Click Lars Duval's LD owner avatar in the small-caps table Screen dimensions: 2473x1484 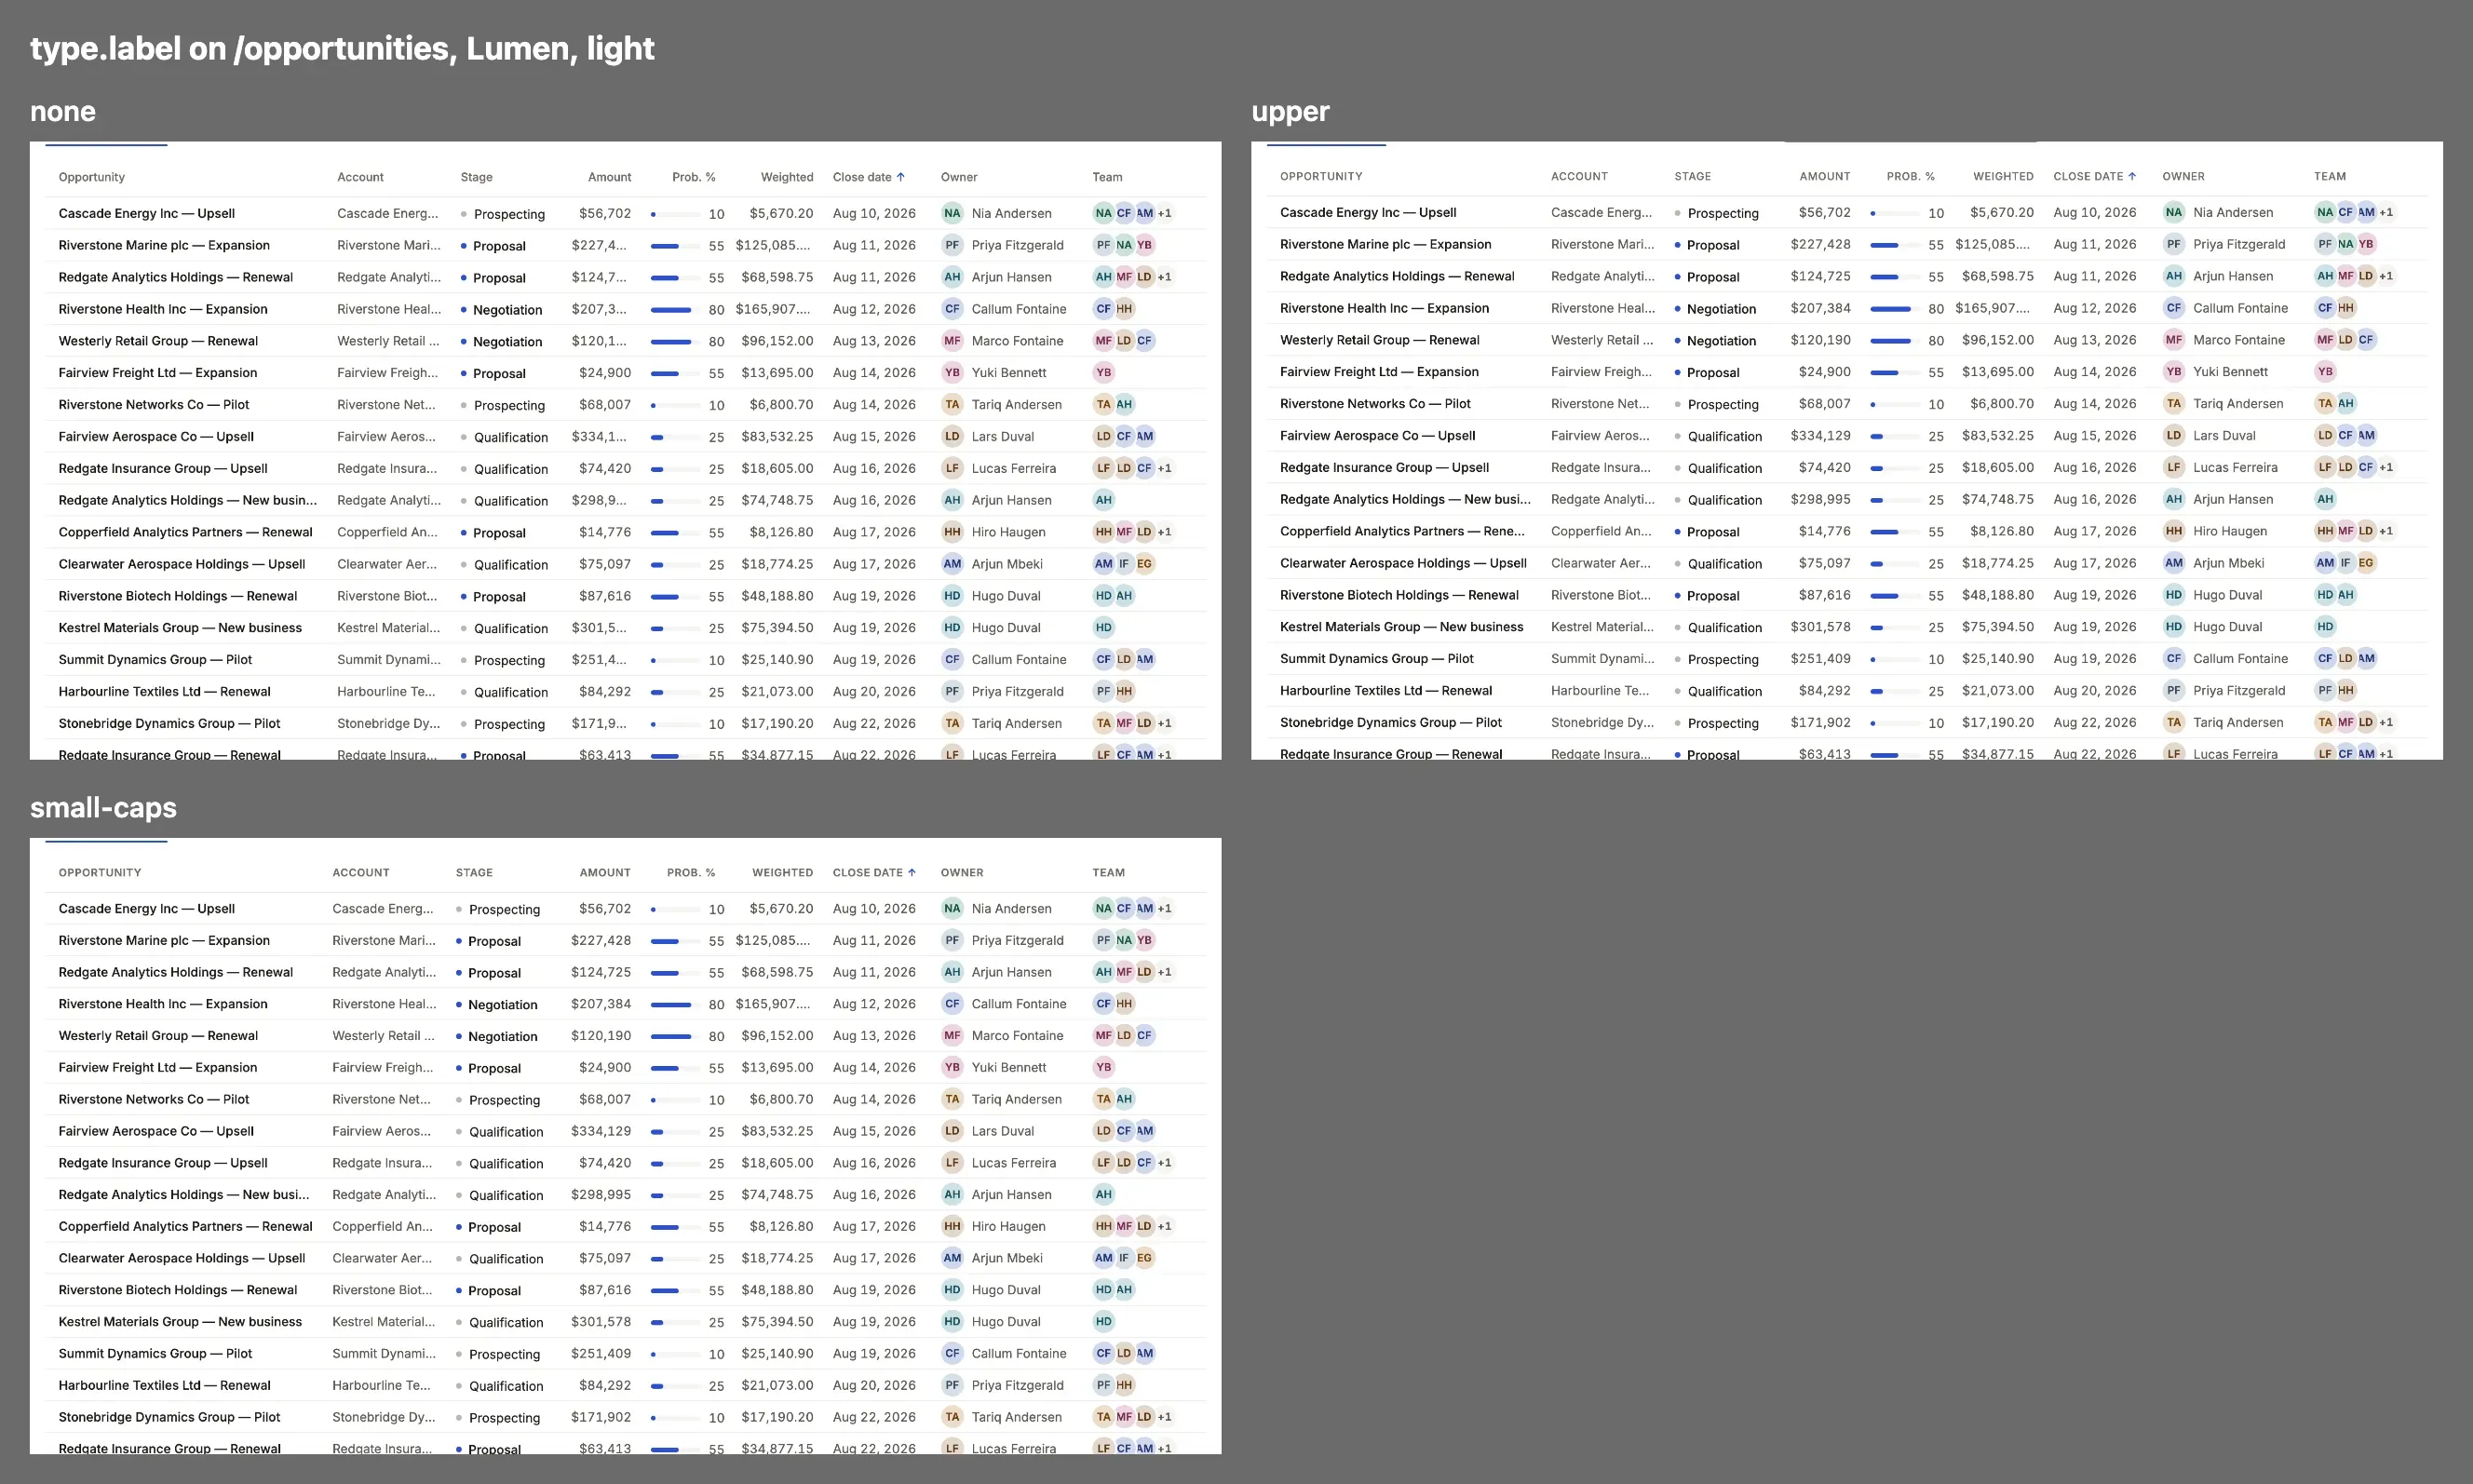click(952, 1131)
